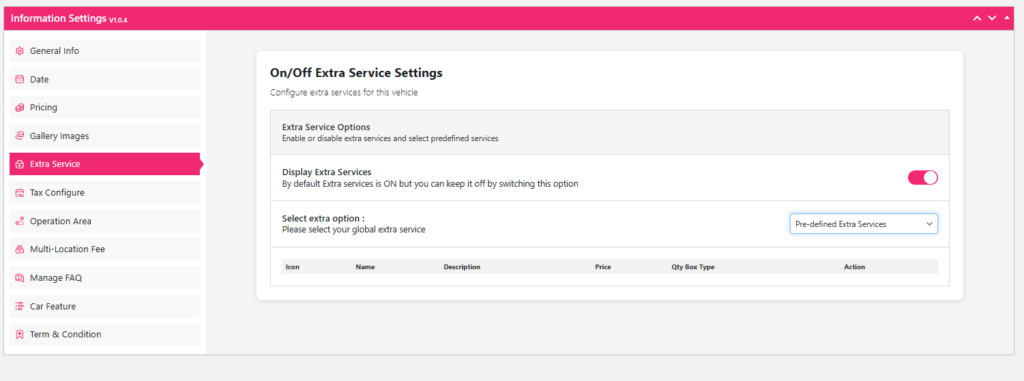Click the Extra Service icon
1024x381 pixels.
(20, 164)
